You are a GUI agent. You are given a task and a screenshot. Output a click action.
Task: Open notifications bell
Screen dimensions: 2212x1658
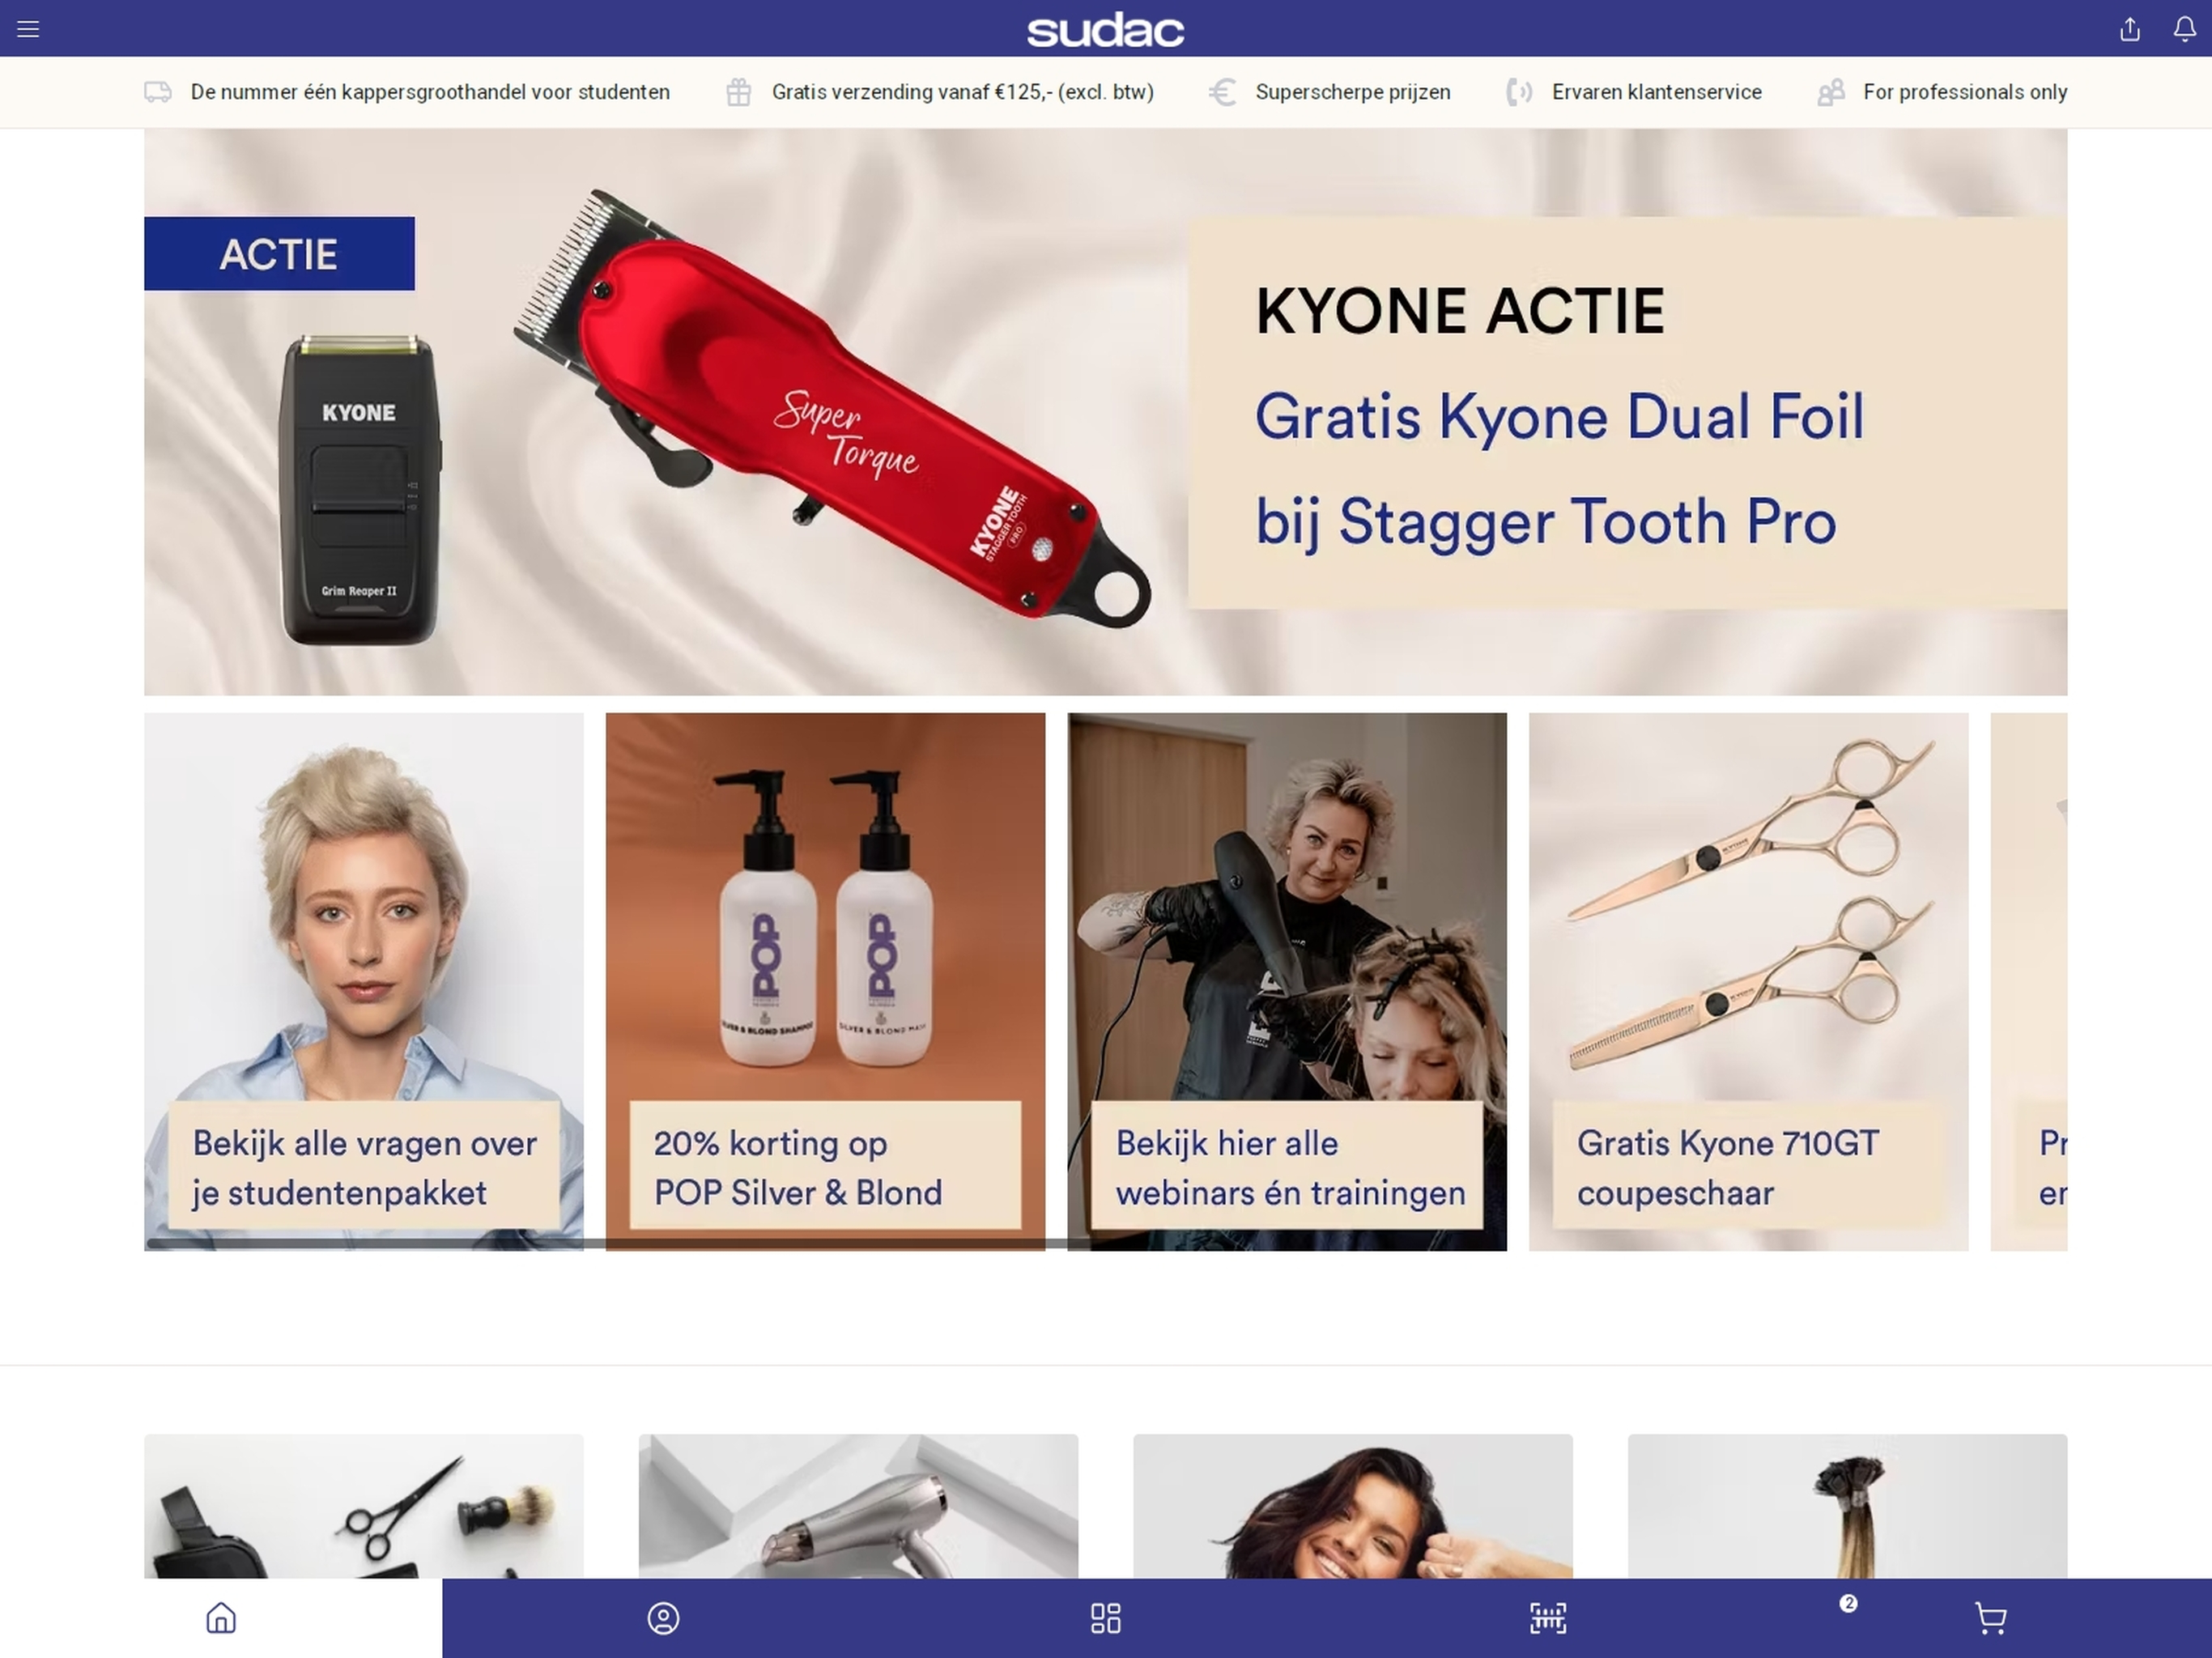pos(2185,29)
